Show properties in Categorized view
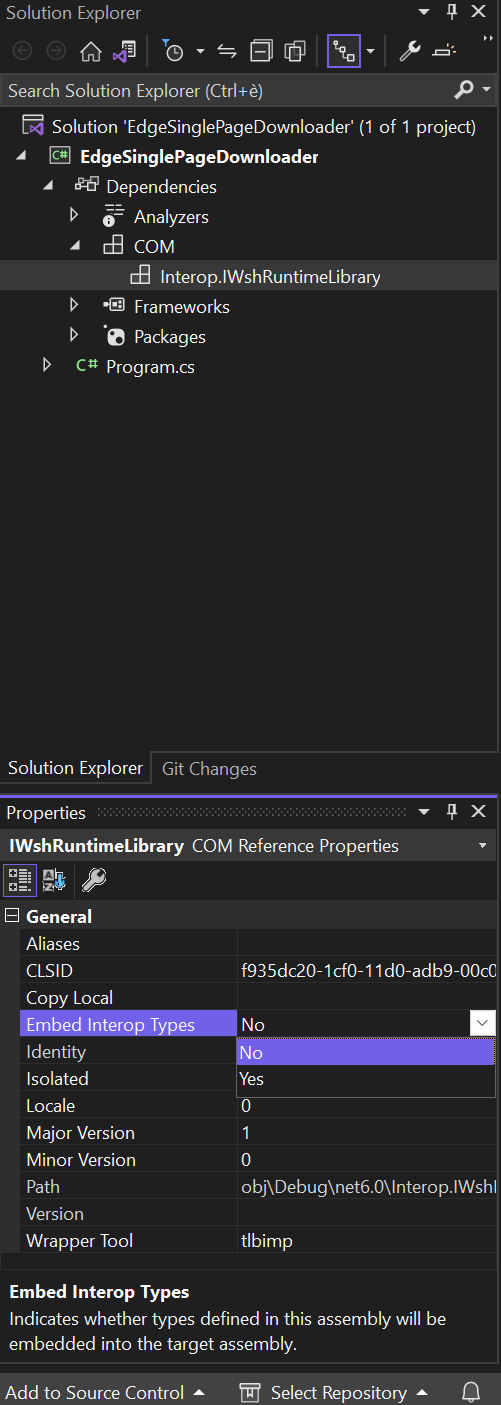 (20, 880)
